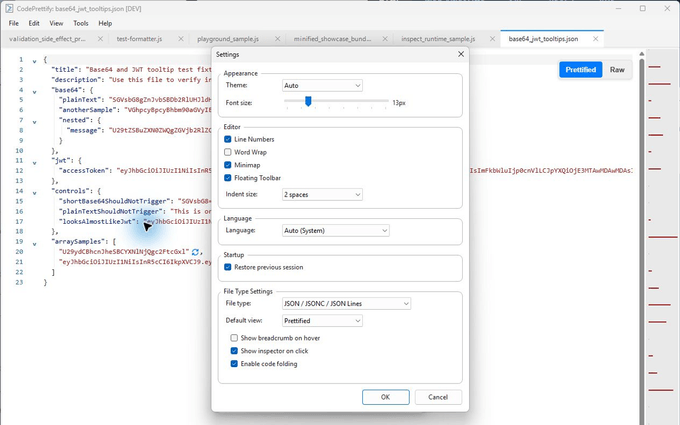Click the "anotherSample" key on line 6
The image size is (680, 425).
(89, 110)
